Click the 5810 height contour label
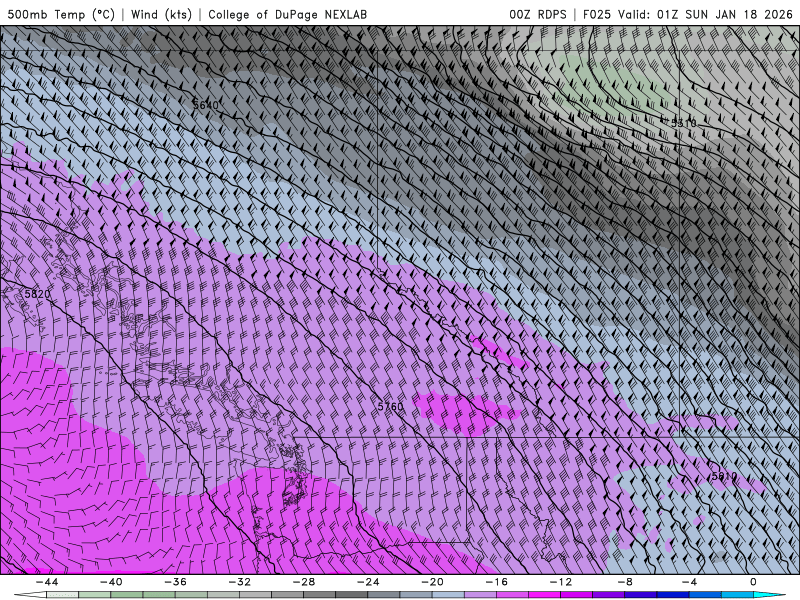 click(724, 476)
